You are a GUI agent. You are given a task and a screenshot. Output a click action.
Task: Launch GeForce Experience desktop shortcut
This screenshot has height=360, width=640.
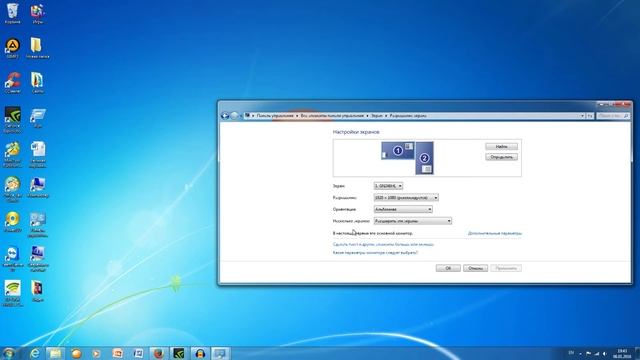click(x=13, y=120)
